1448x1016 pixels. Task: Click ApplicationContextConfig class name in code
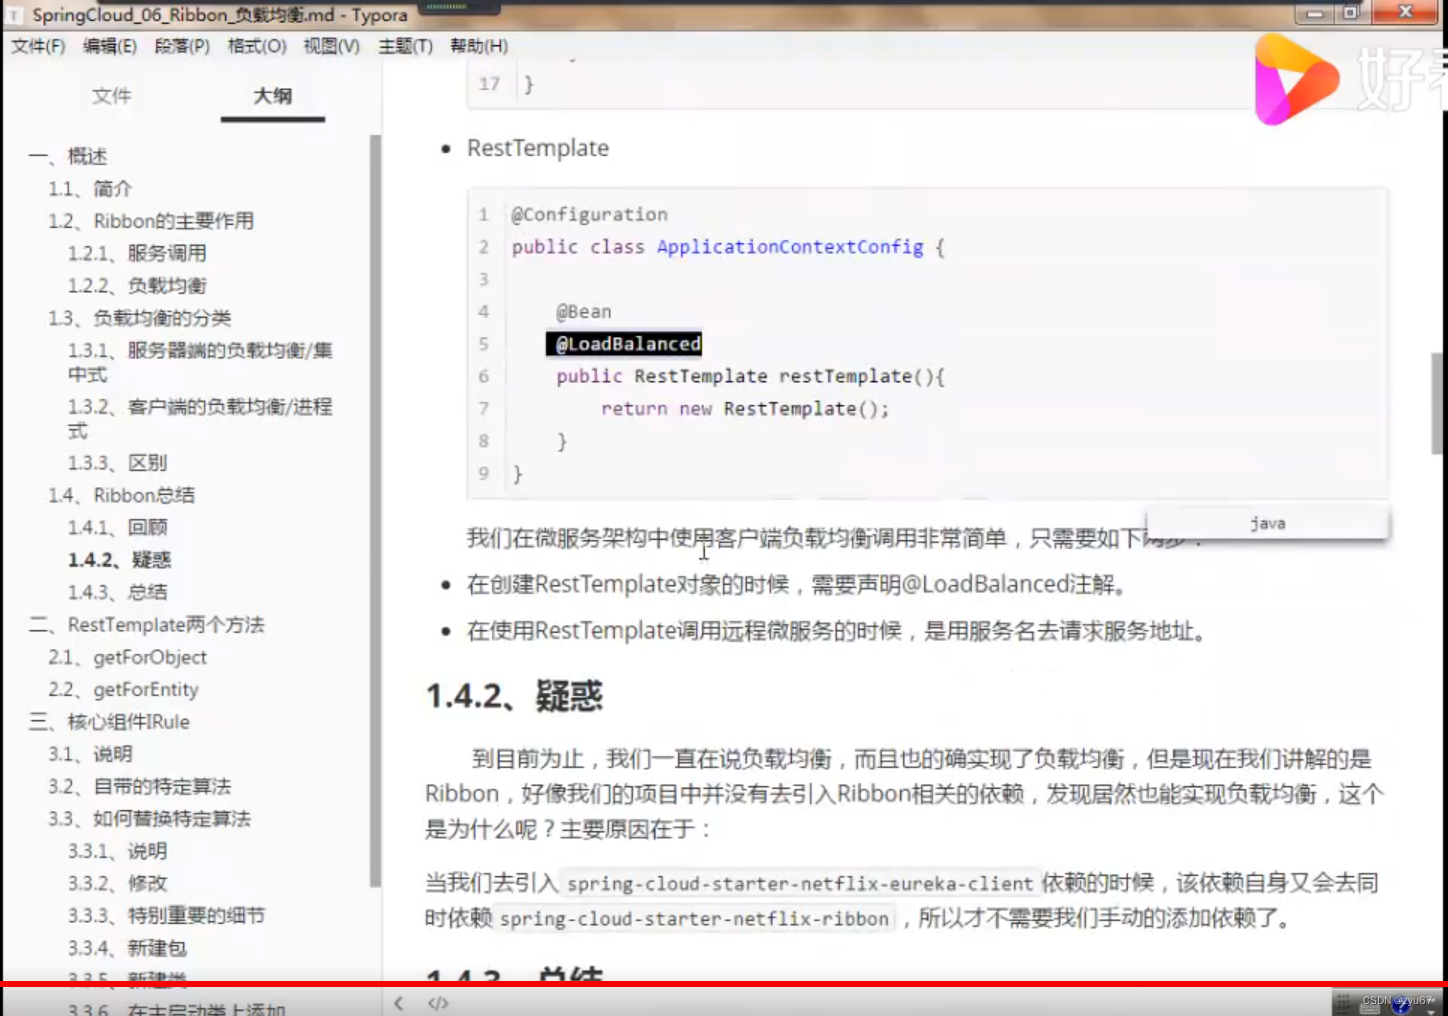pyautogui.click(x=790, y=247)
